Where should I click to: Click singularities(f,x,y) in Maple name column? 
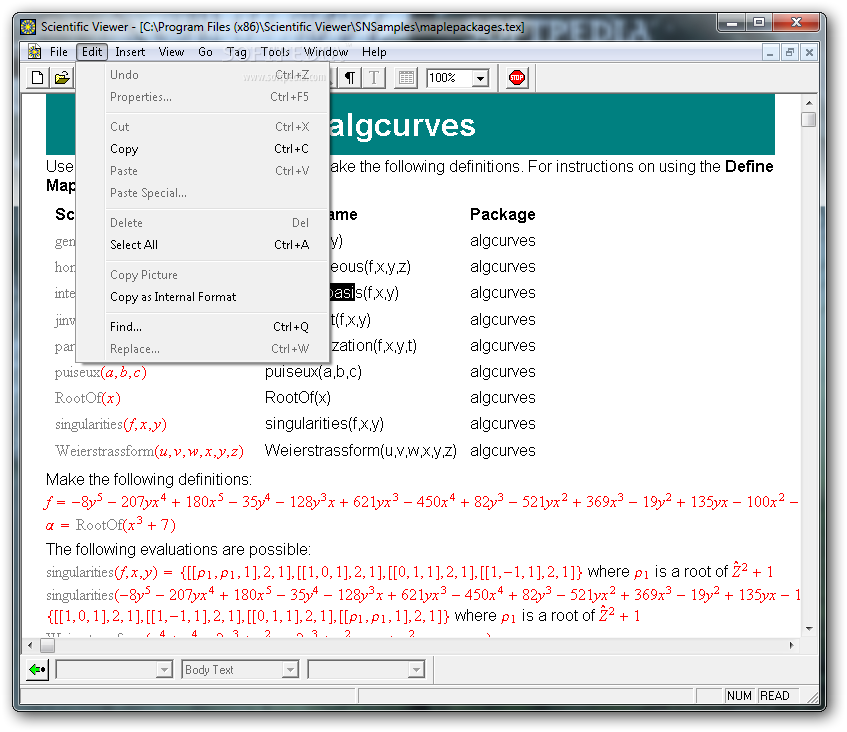(324, 424)
